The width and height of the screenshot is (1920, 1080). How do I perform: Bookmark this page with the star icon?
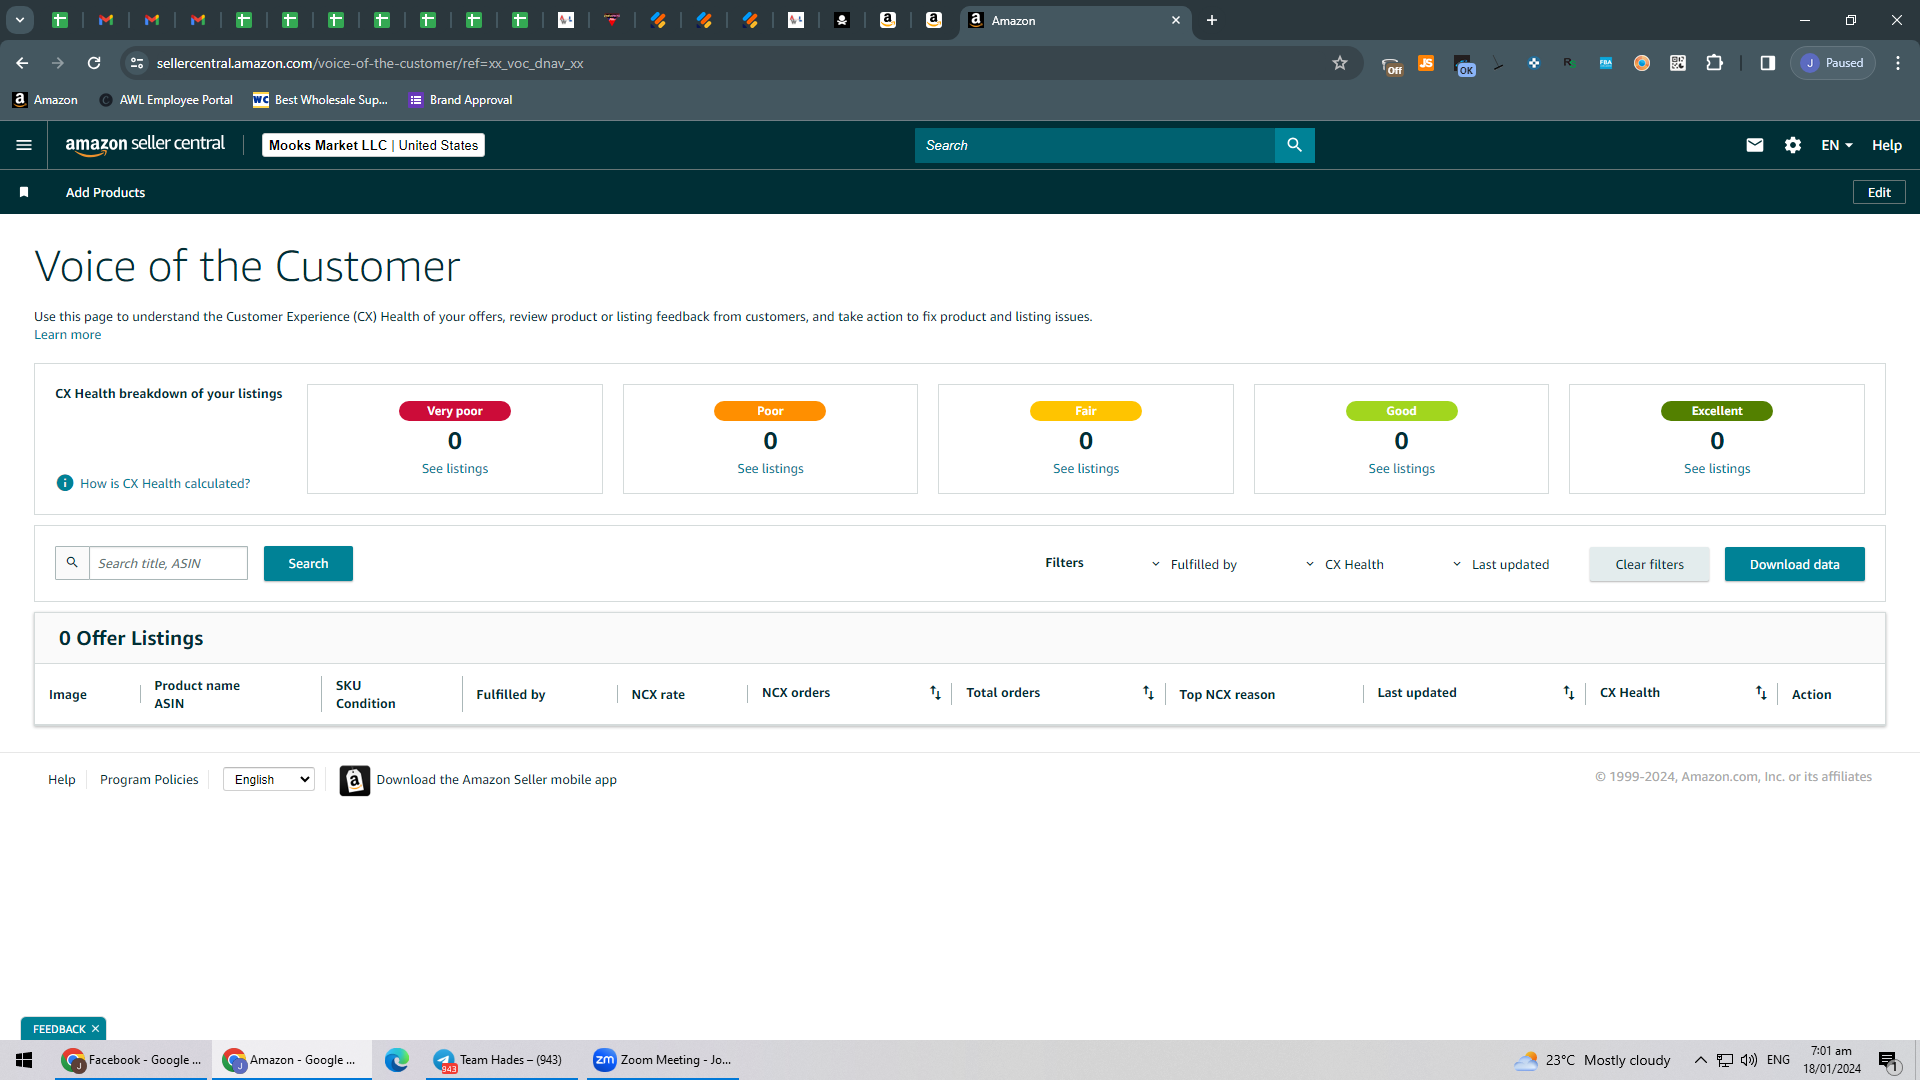pyautogui.click(x=1340, y=63)
